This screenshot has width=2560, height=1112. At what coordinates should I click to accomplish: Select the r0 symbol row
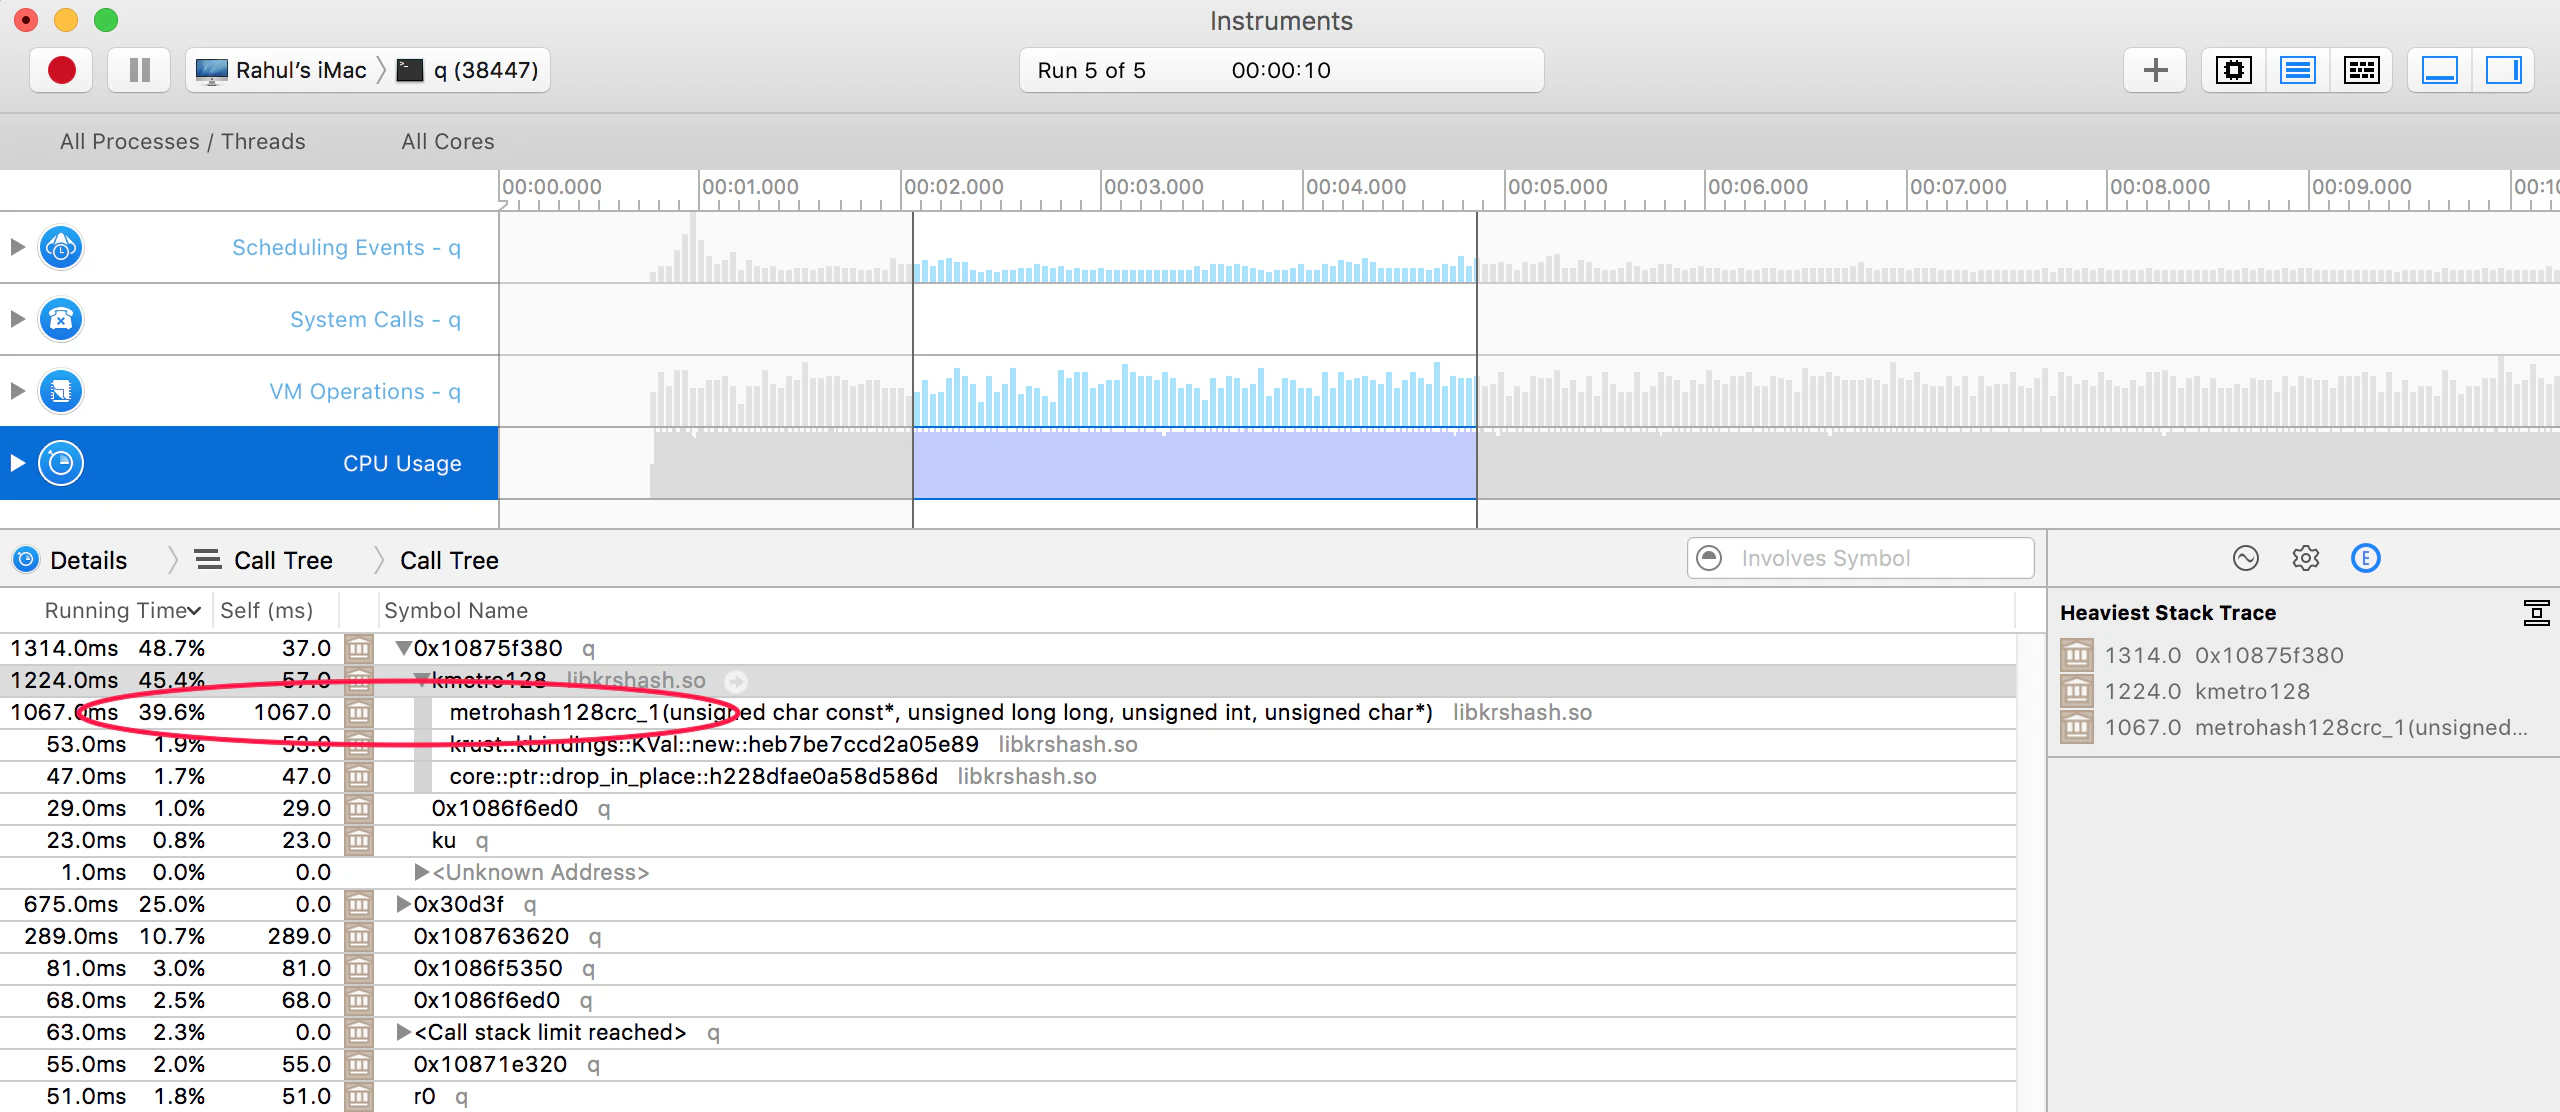pyautogui.click(x=1008, y=1096)
